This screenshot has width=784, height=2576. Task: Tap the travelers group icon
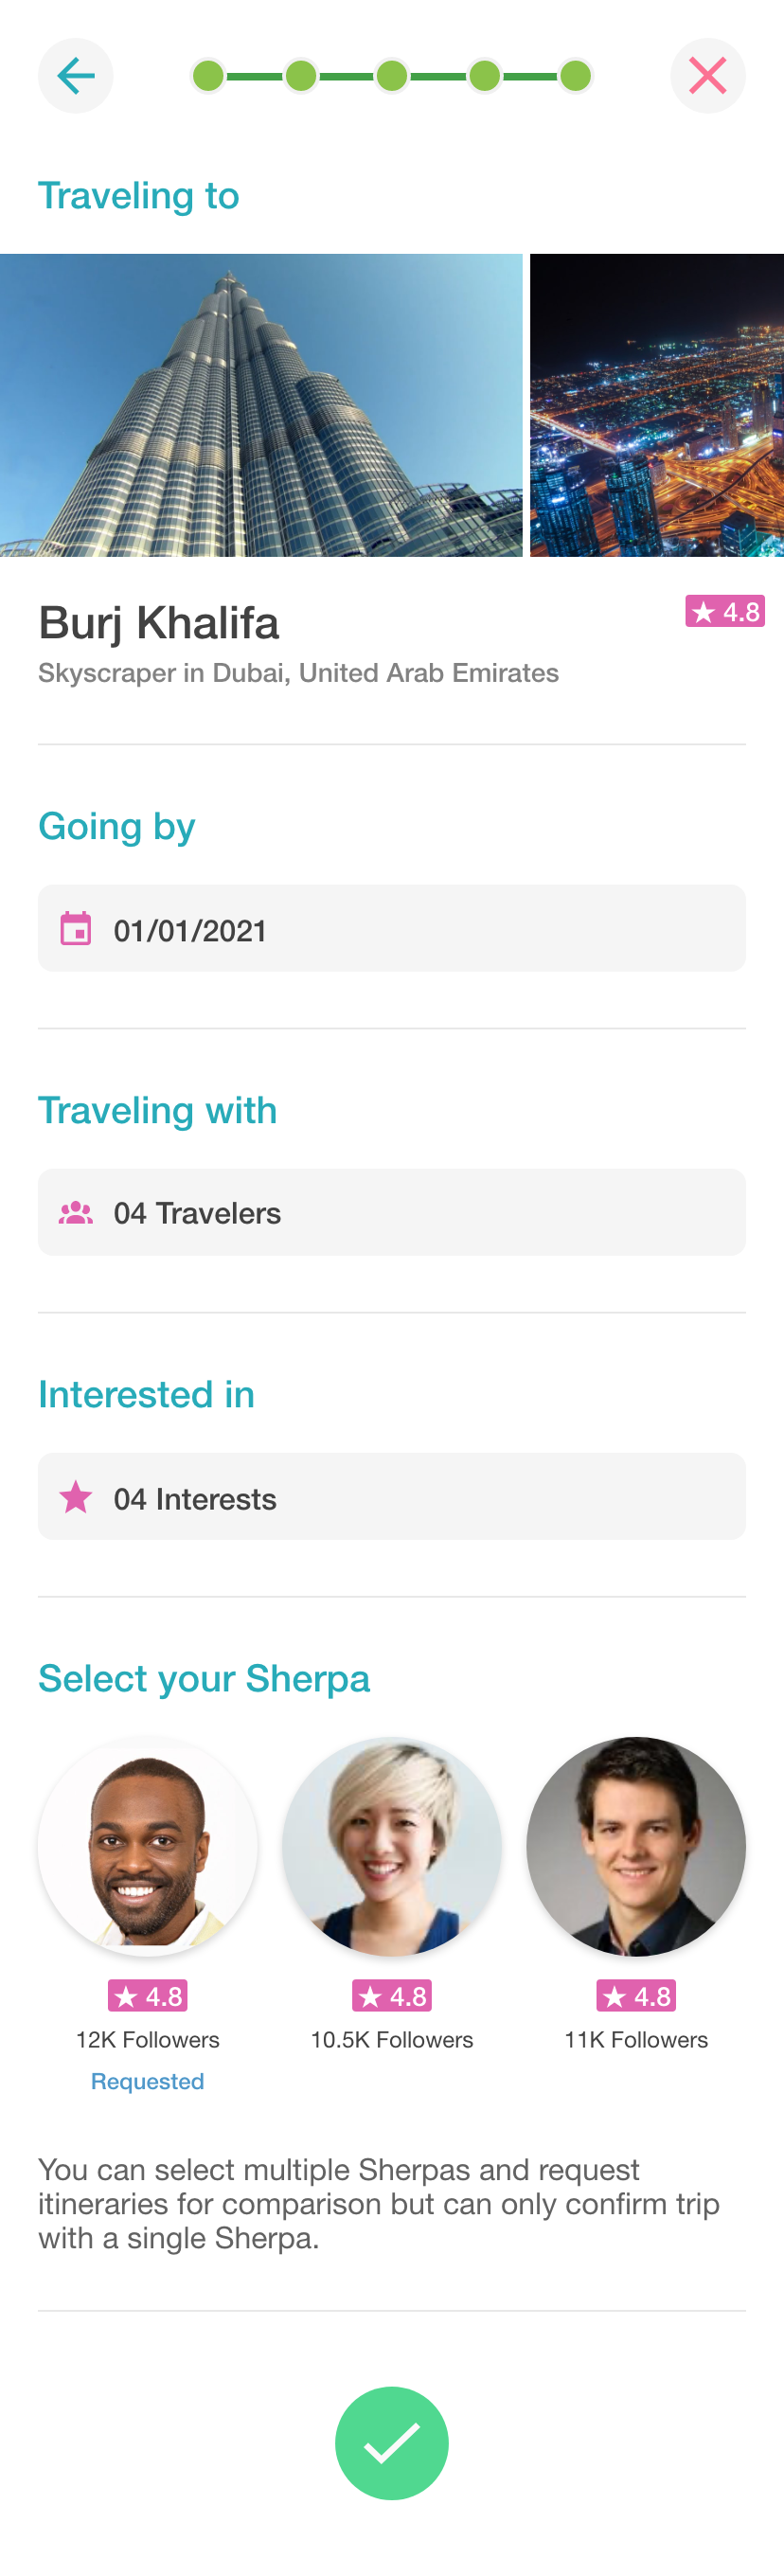pos(76,1213)
